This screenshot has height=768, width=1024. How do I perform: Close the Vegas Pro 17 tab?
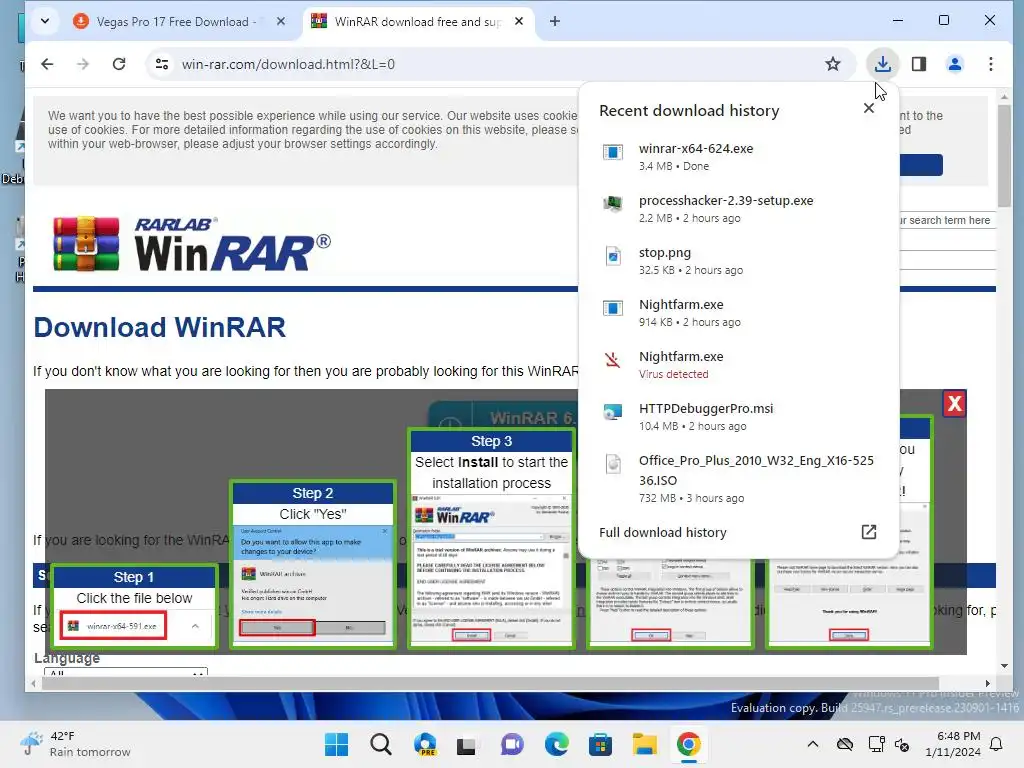coord(281,22)
